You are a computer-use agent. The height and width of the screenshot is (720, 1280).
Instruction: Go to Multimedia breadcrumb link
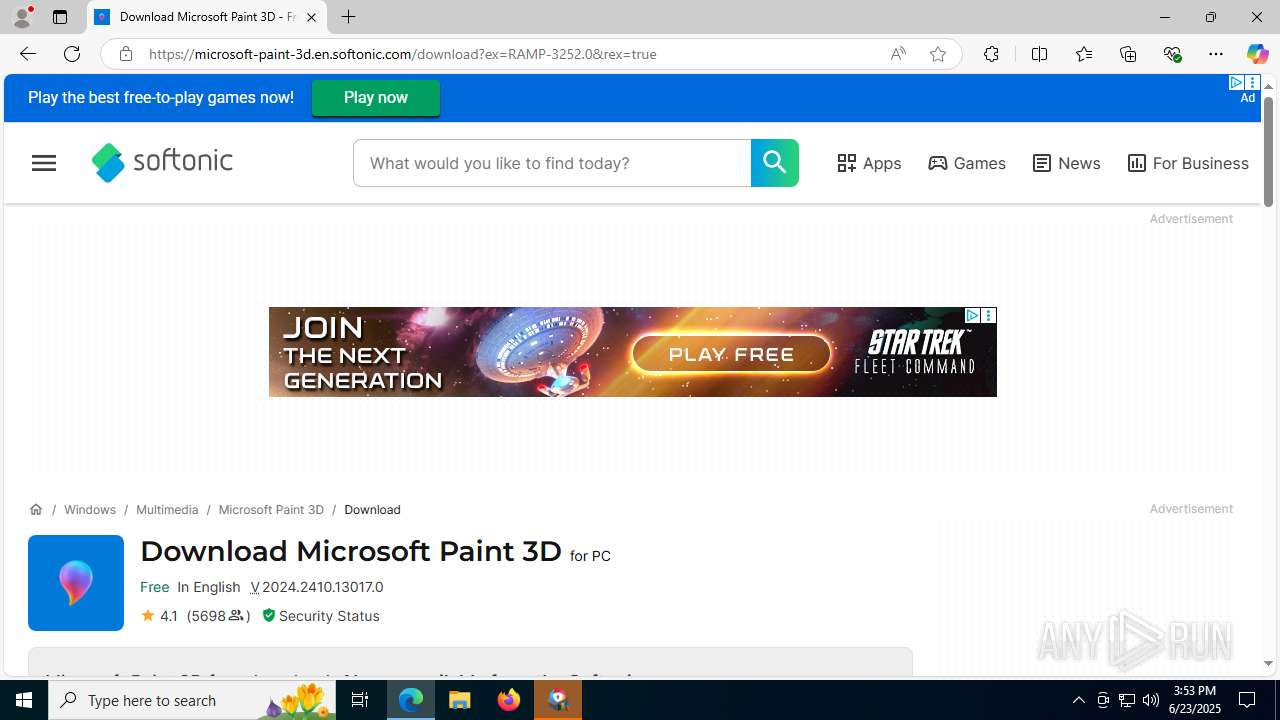167,509
